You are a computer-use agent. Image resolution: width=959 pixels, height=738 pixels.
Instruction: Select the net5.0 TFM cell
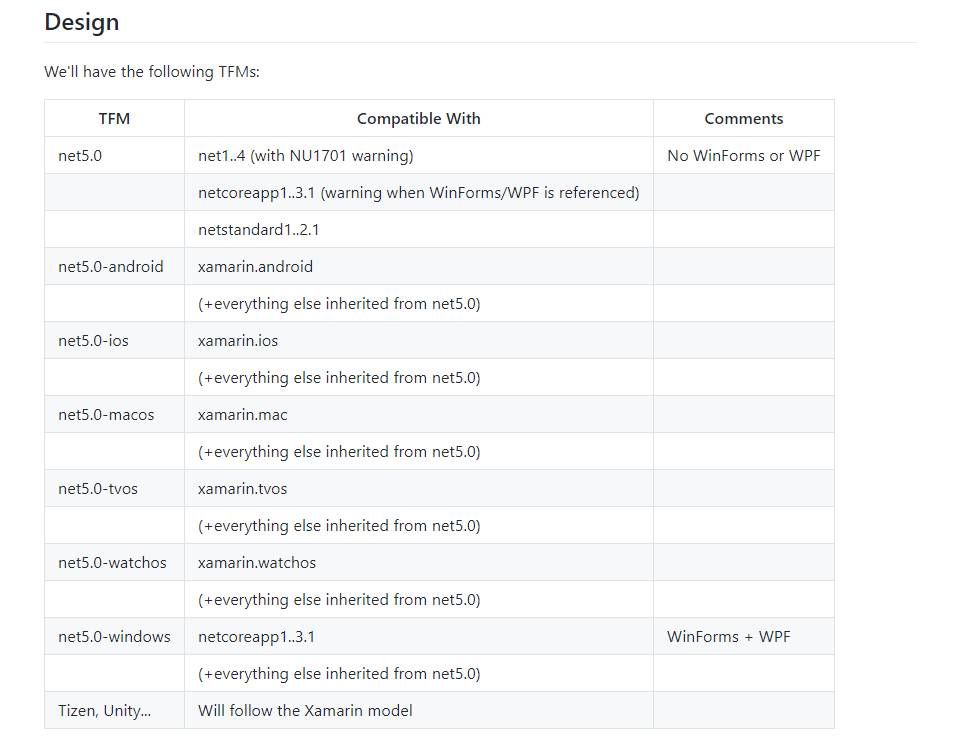[x=114, y=155]
